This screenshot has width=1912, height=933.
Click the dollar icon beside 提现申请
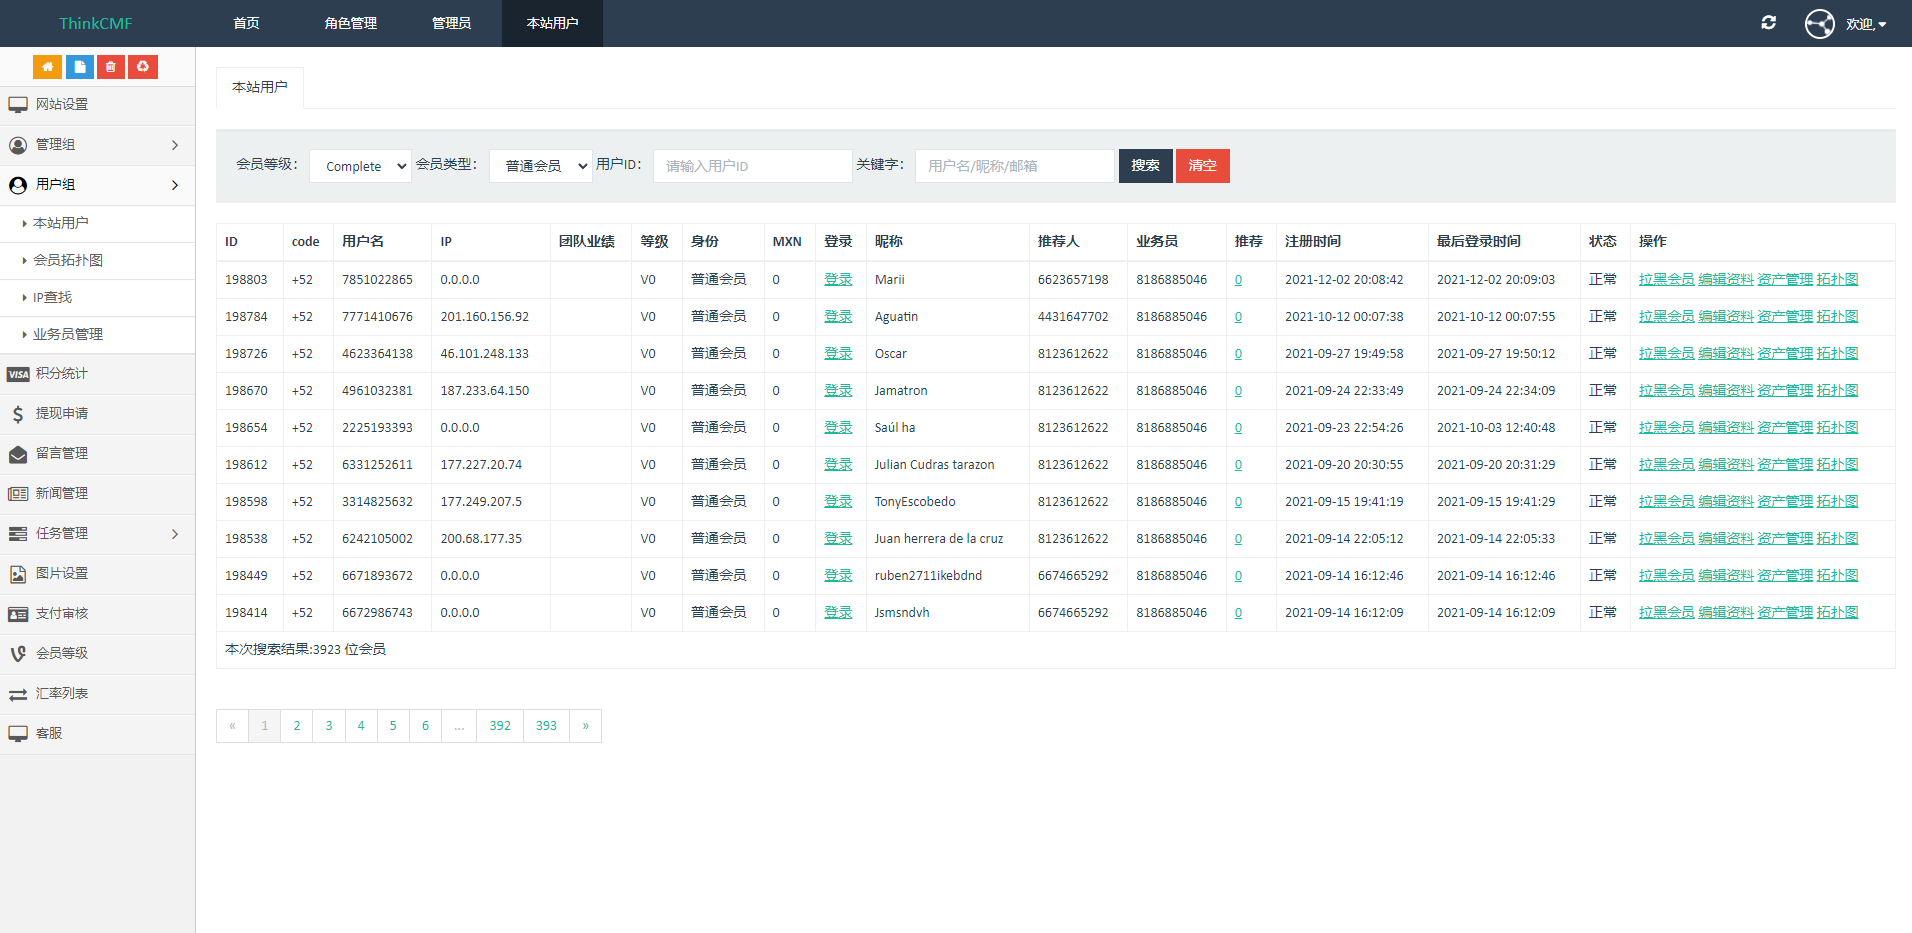pyautogui.click(x=18, y=414)
